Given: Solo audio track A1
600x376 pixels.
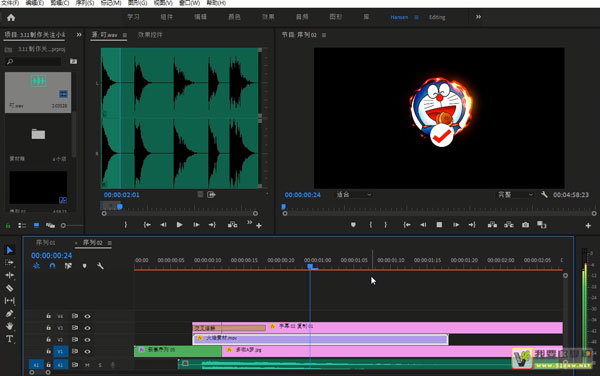Looking at the screenshot, I should coord(100,365).
